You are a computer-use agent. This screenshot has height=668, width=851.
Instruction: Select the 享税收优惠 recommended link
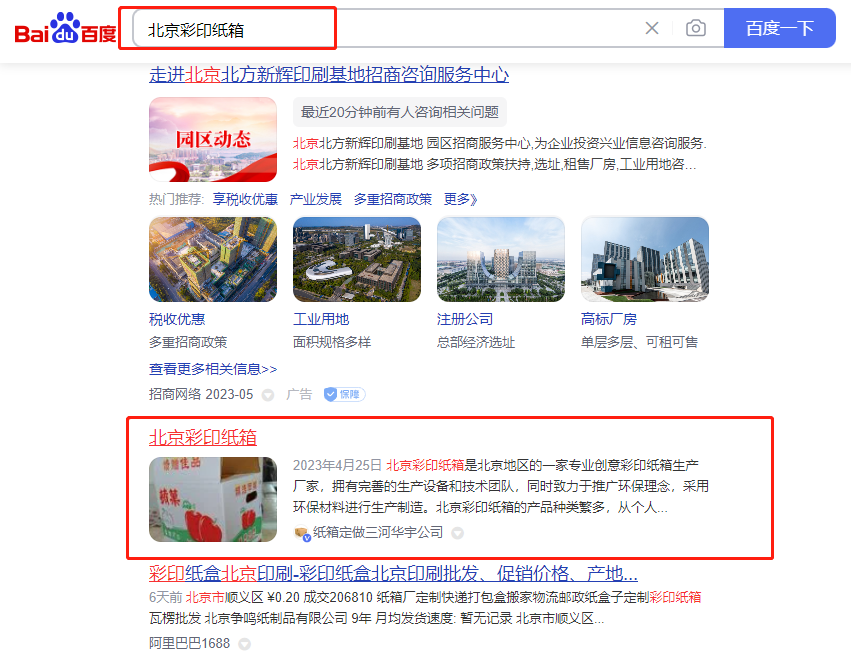(x=245, y=199)
